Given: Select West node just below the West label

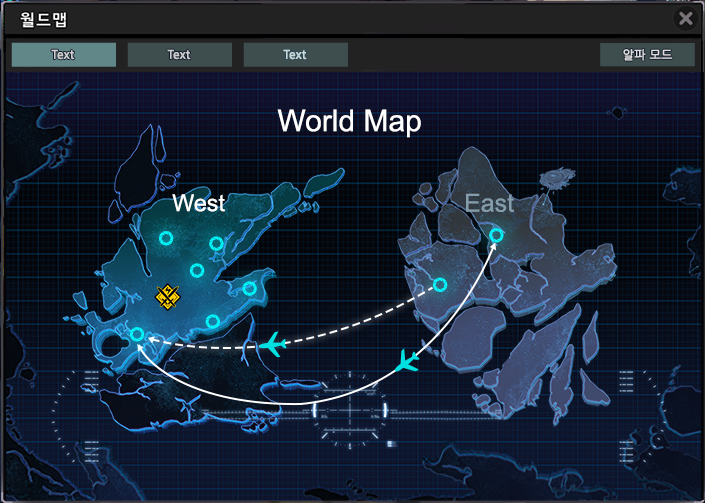Looking at the screenshot, I should tap(215, 243).
